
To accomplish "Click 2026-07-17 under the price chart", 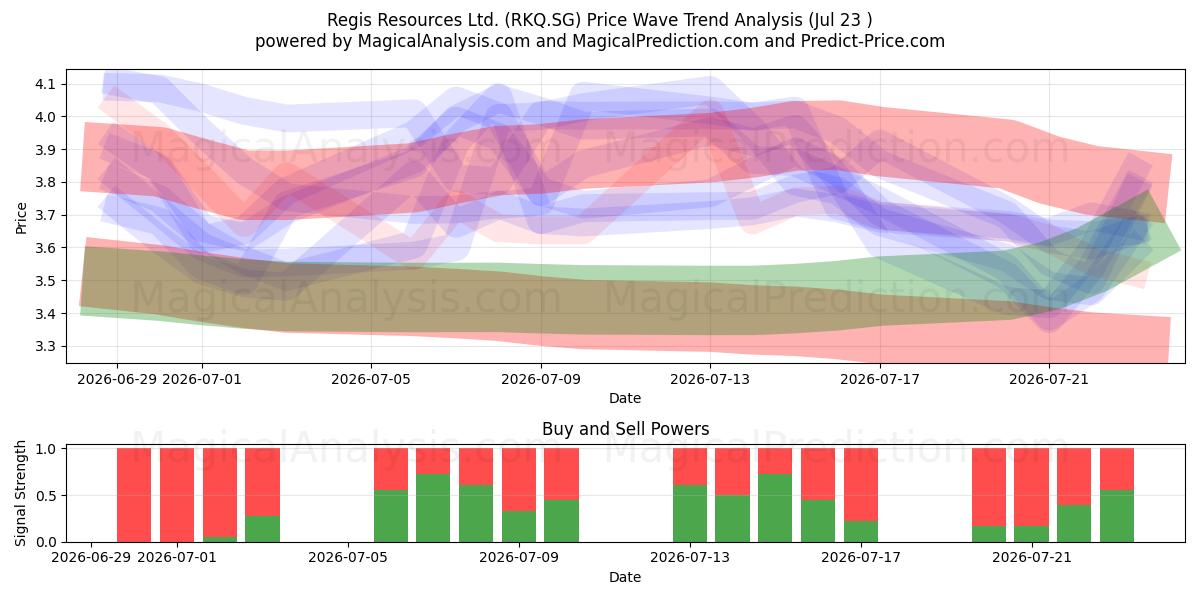I will pyautogui.click(x=880, y=379).
